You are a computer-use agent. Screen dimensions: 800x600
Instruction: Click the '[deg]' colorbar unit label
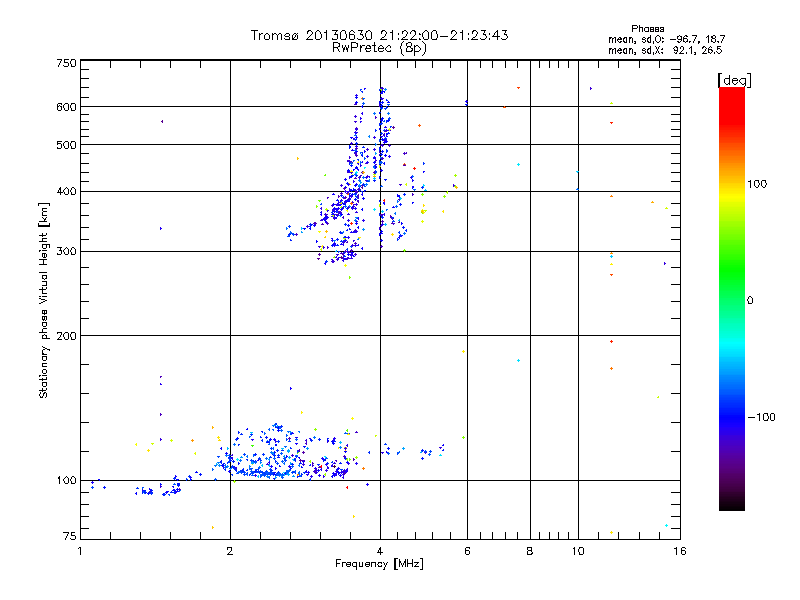click(734, 80)
